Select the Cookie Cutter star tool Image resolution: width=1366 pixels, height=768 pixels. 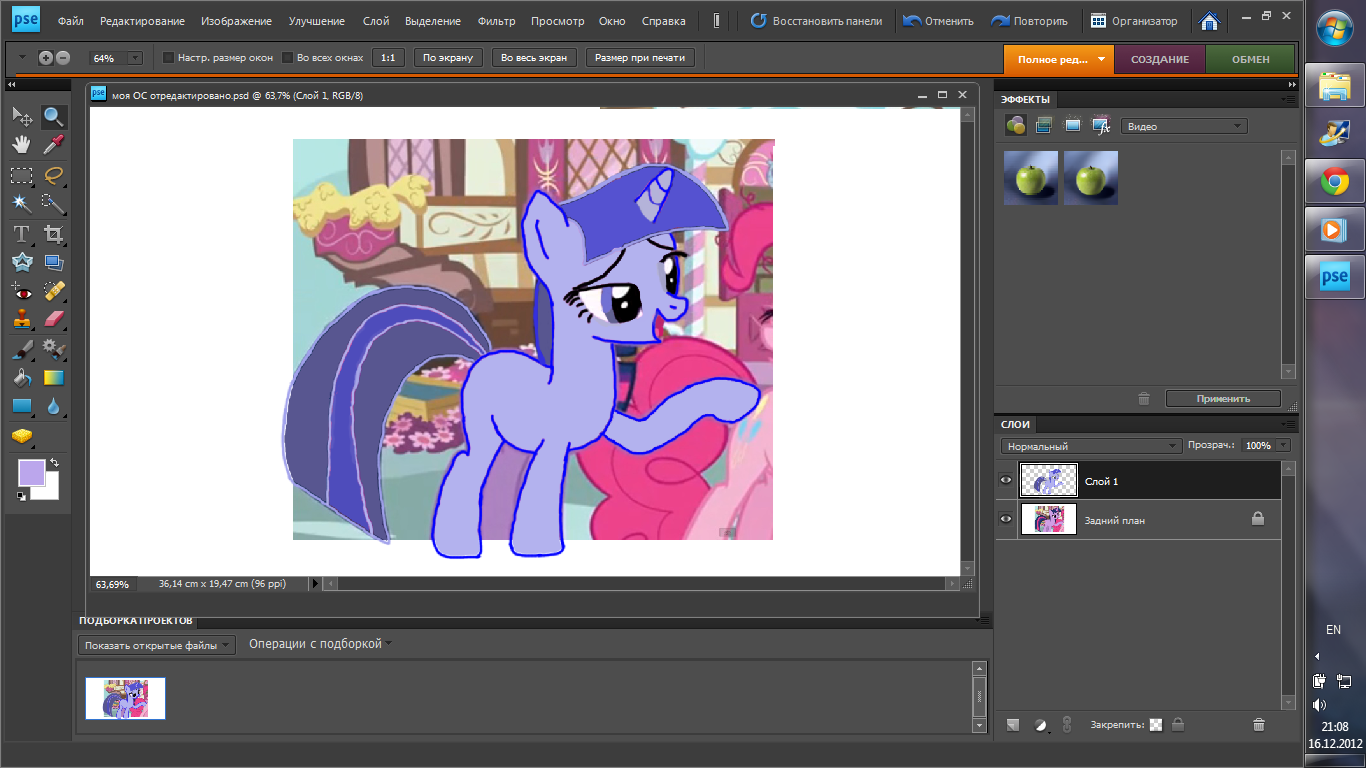pyautogui.click(x=21, y=263)
